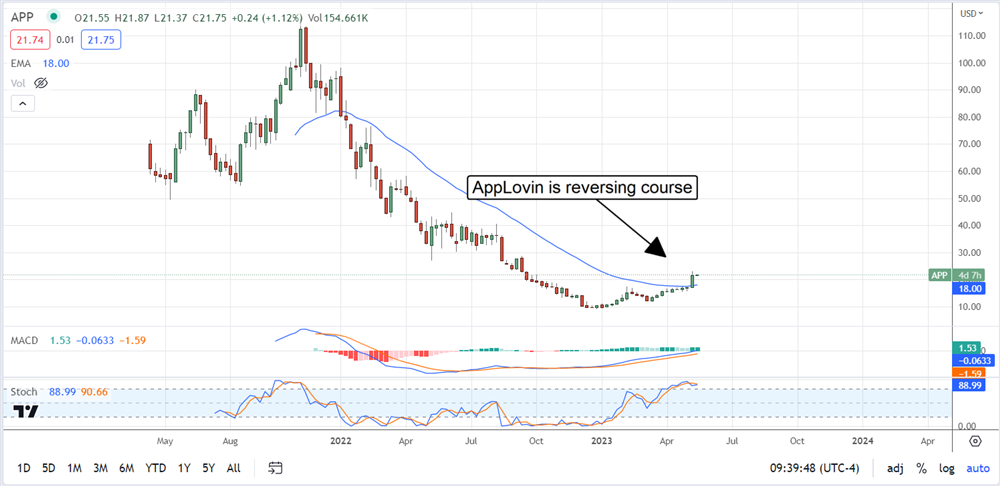Viewport: 1000px width, 486px height.
Task: Click the 2024 time axis label
Action: (863, 441)
